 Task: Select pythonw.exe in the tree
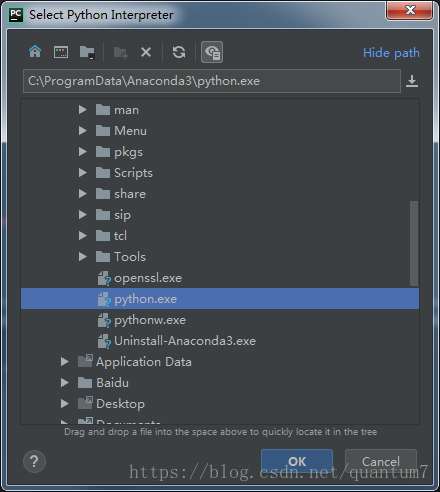[x=150, y=320]
